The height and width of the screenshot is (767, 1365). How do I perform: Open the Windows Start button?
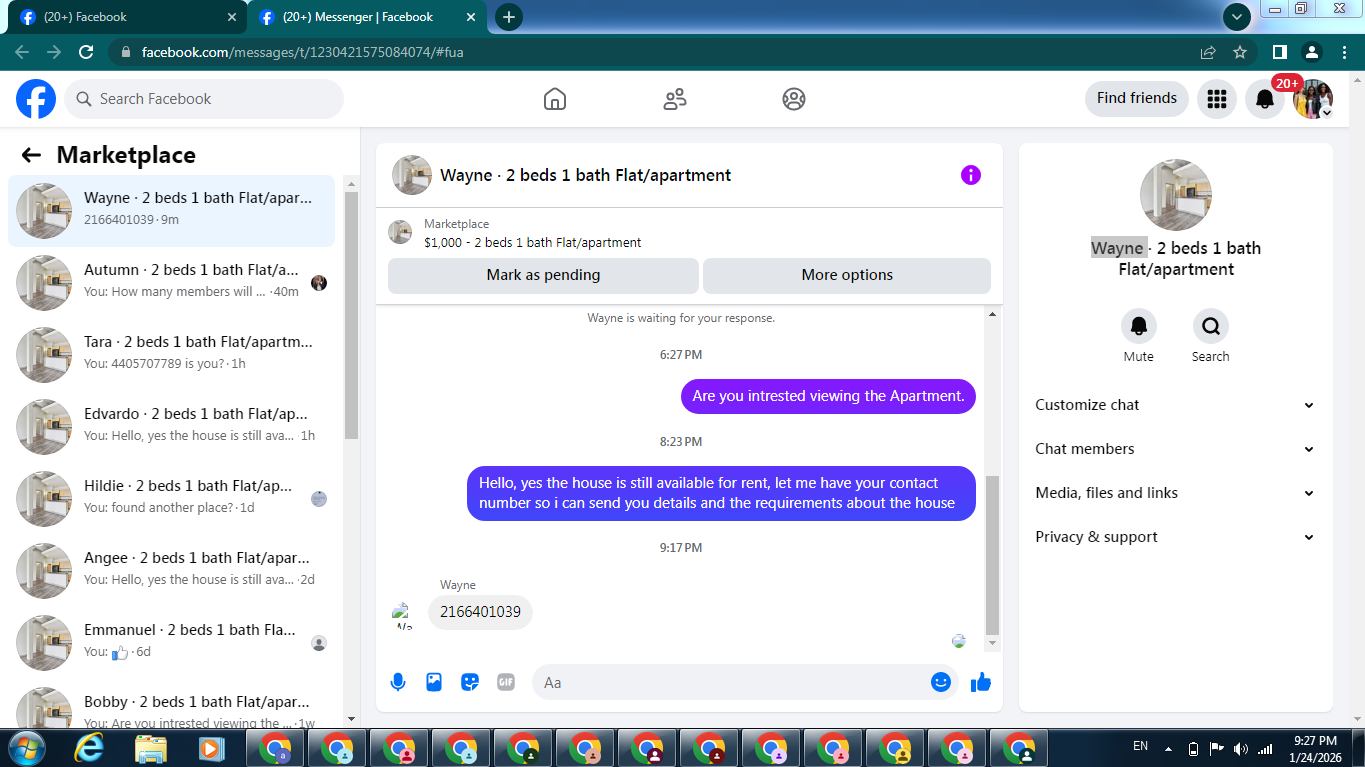coord(25,748)
